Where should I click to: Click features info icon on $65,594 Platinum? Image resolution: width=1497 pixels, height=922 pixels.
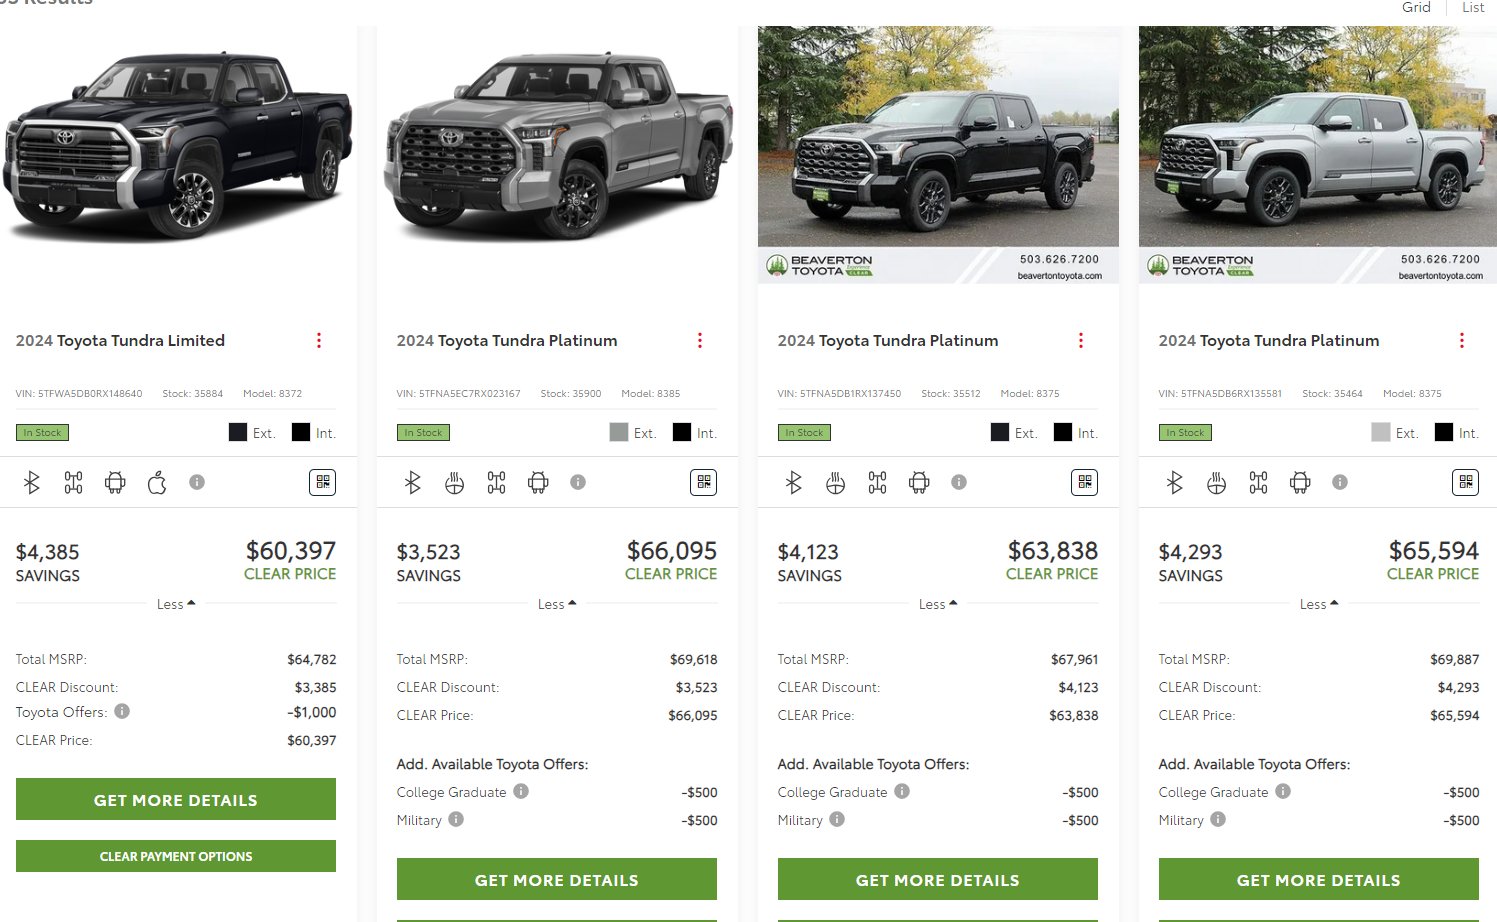[1340, 482]
